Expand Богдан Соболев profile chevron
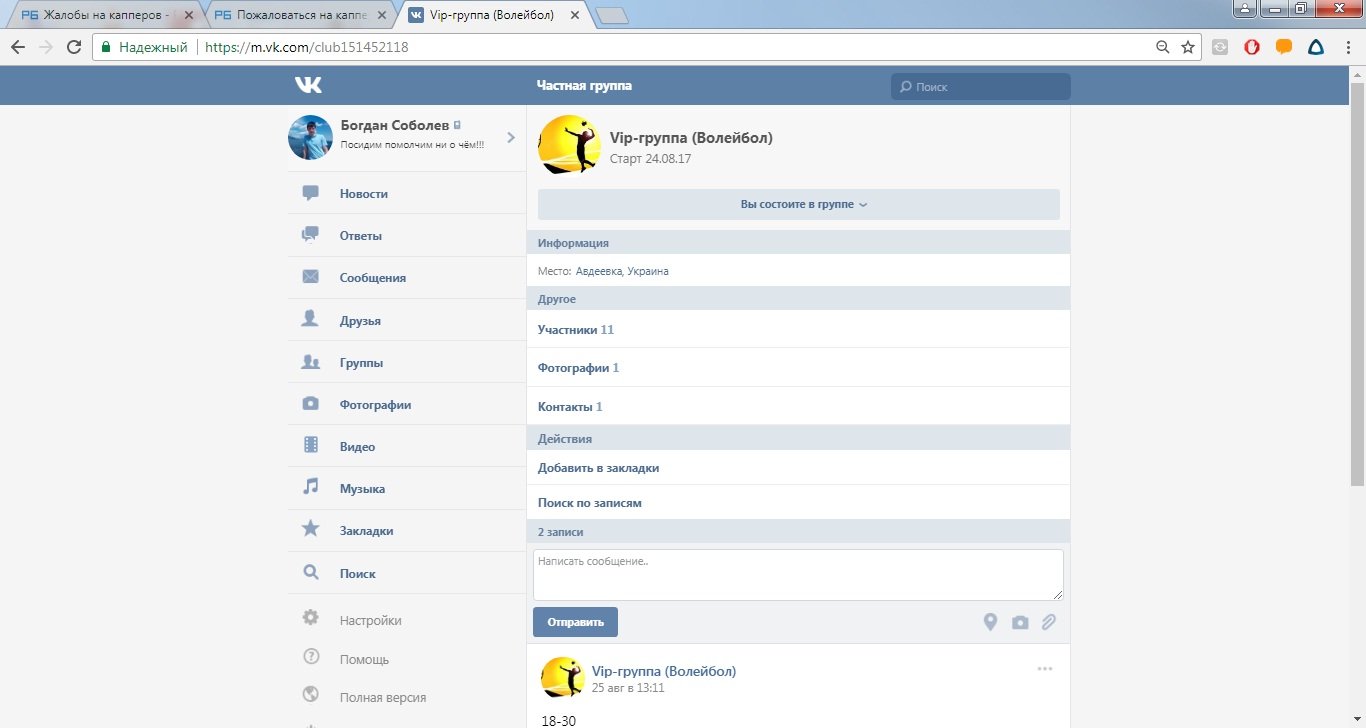Screen dimensions: 1366x728 point(511,137)
